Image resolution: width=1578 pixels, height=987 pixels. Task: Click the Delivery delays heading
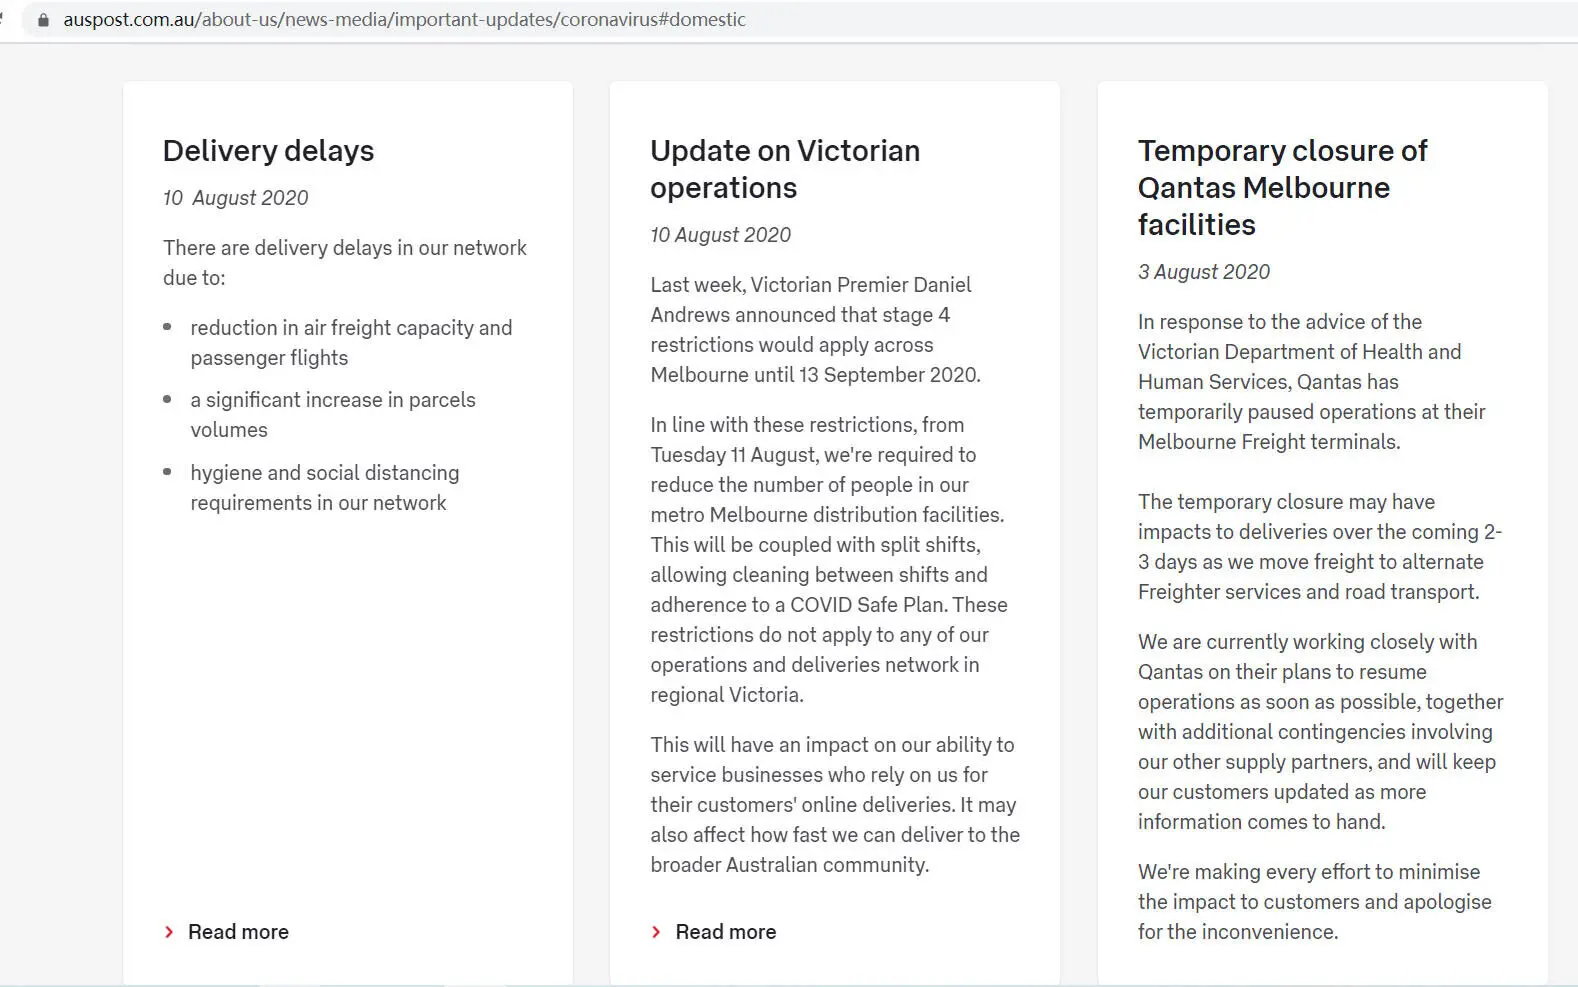[x=268, y=151]
